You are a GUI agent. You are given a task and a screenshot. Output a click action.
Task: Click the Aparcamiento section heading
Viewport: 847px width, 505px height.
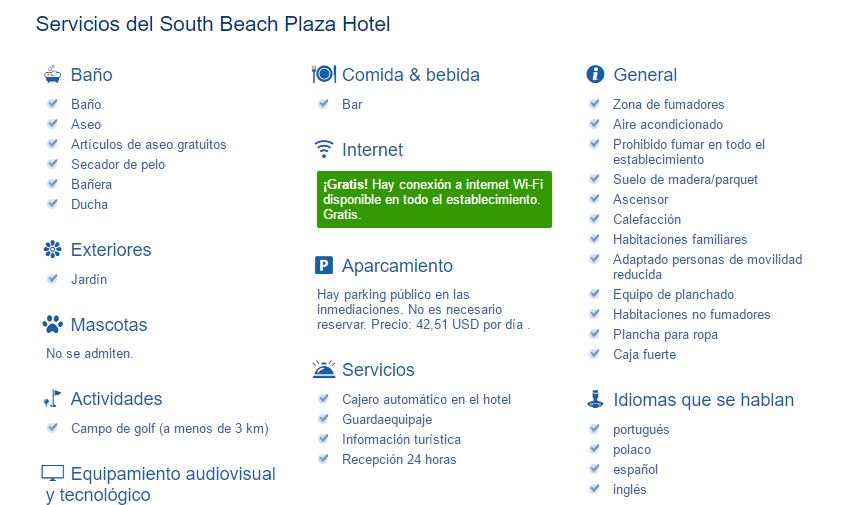pyautogui.click(x=397, y=266)
